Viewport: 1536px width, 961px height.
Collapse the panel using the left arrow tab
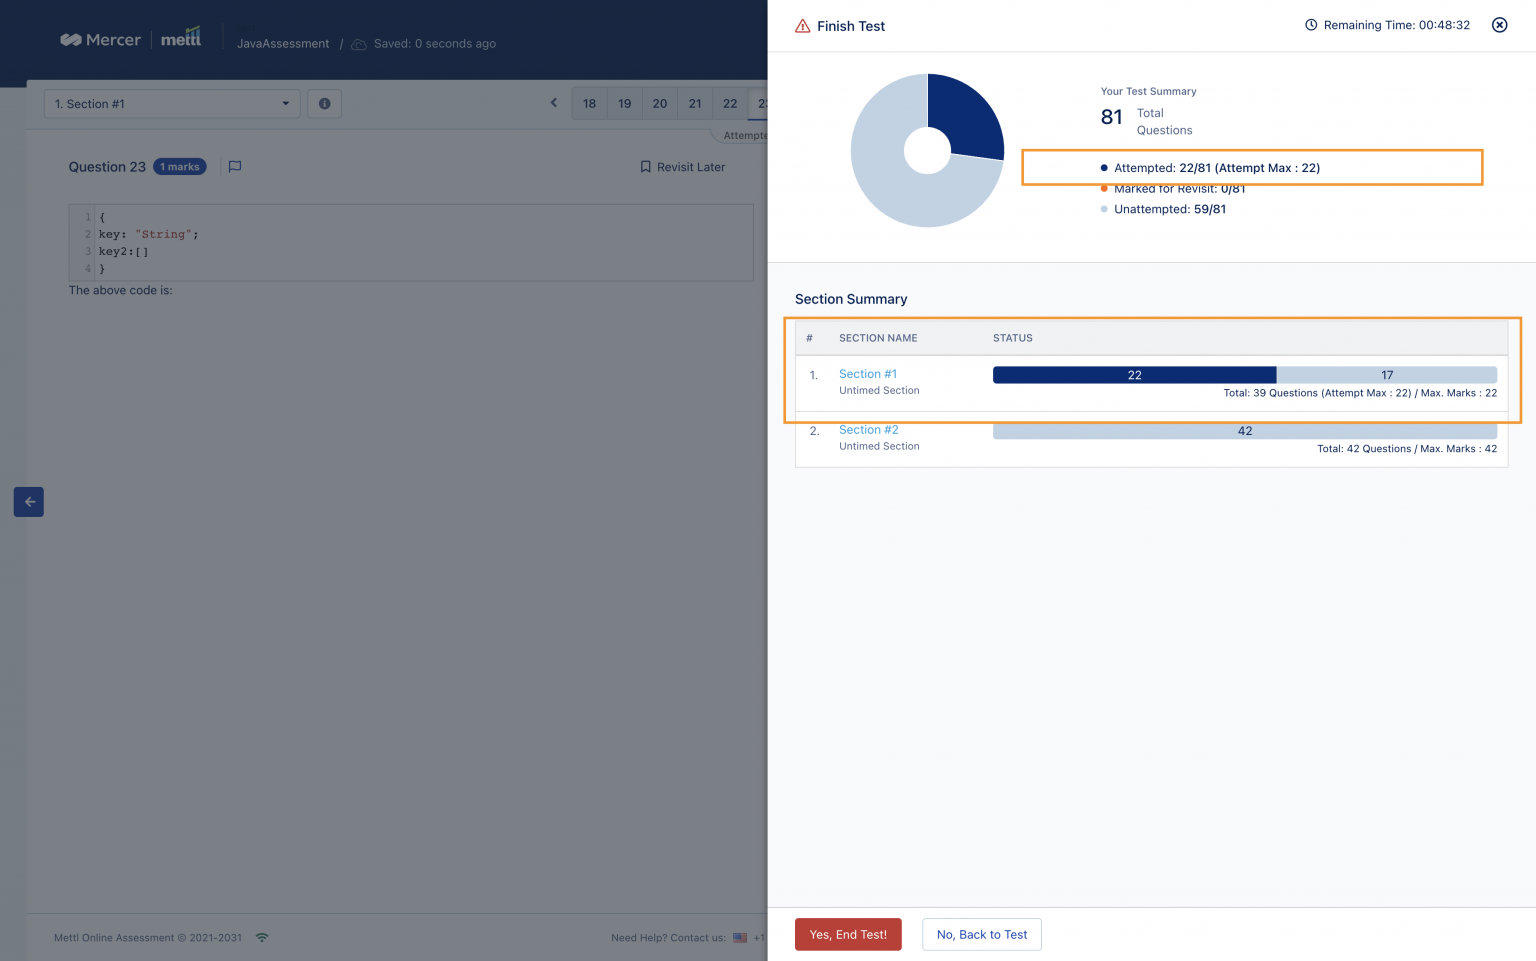tap(28, 501)
